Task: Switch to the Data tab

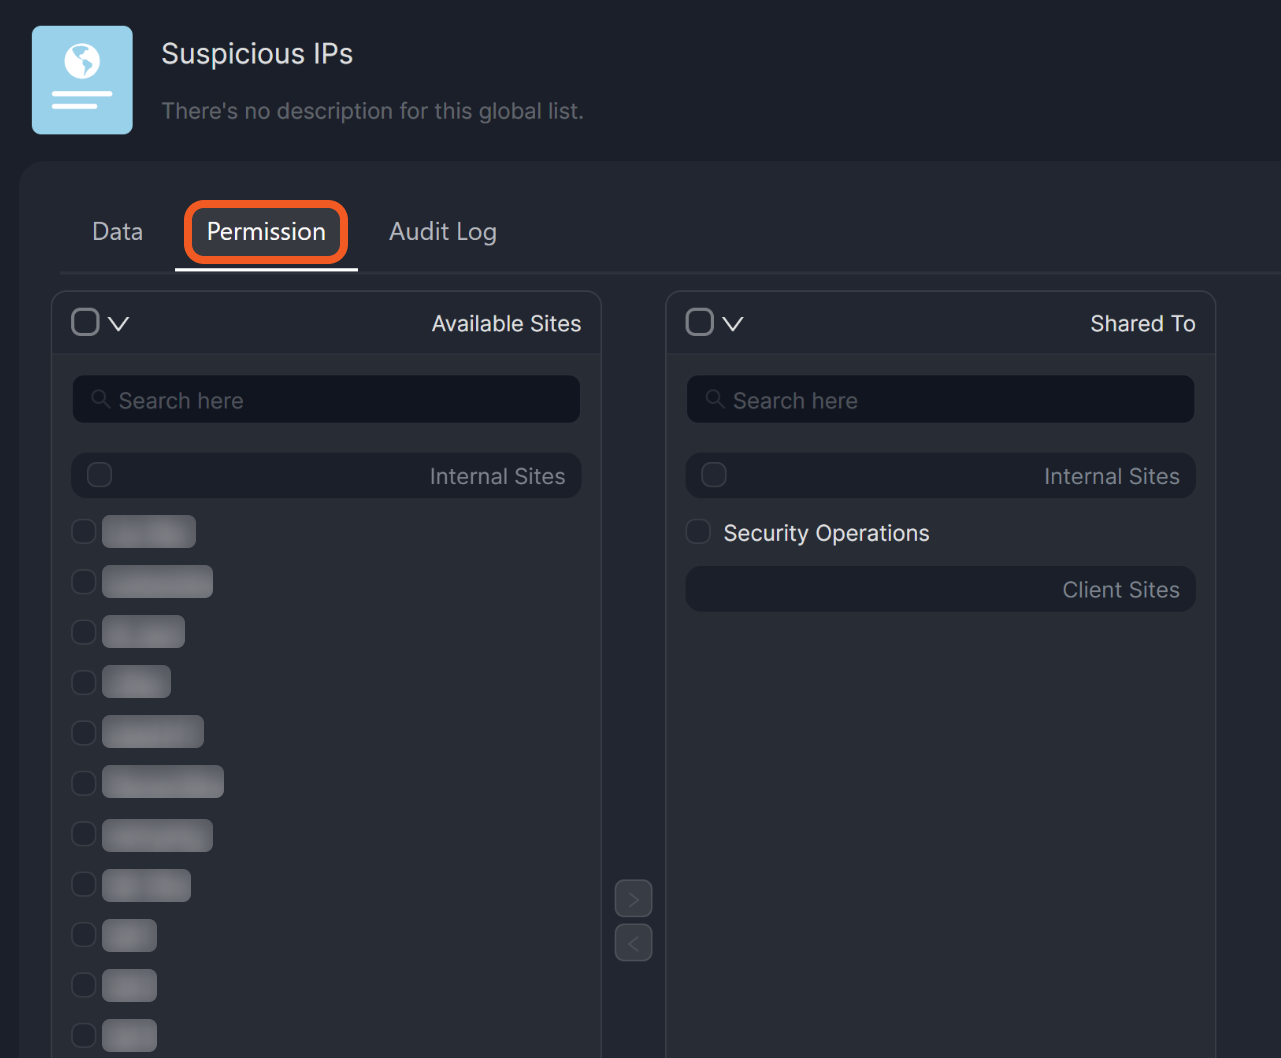Action: pos(117,232)
